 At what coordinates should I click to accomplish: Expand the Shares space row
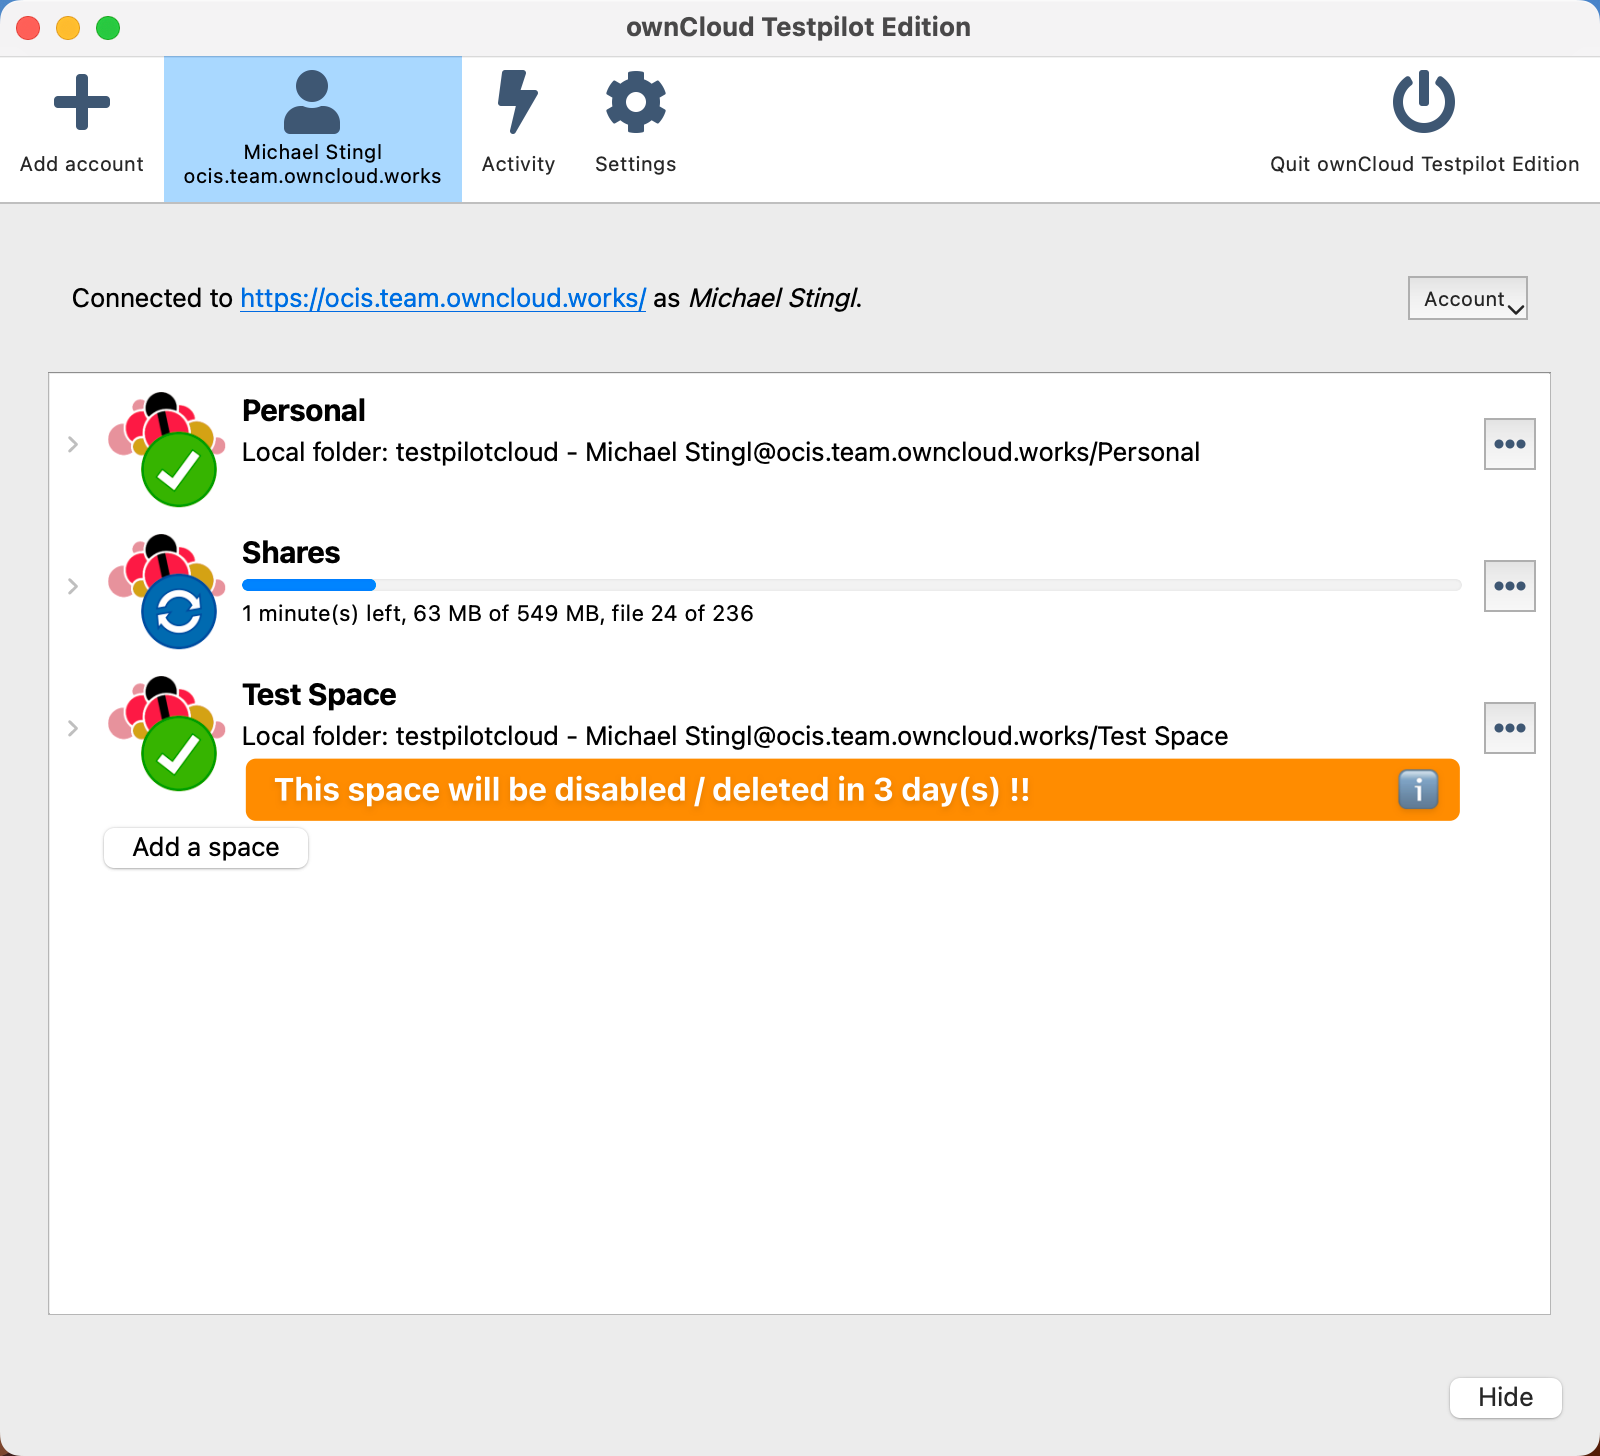pyautogui.click(x=73, y=586)
